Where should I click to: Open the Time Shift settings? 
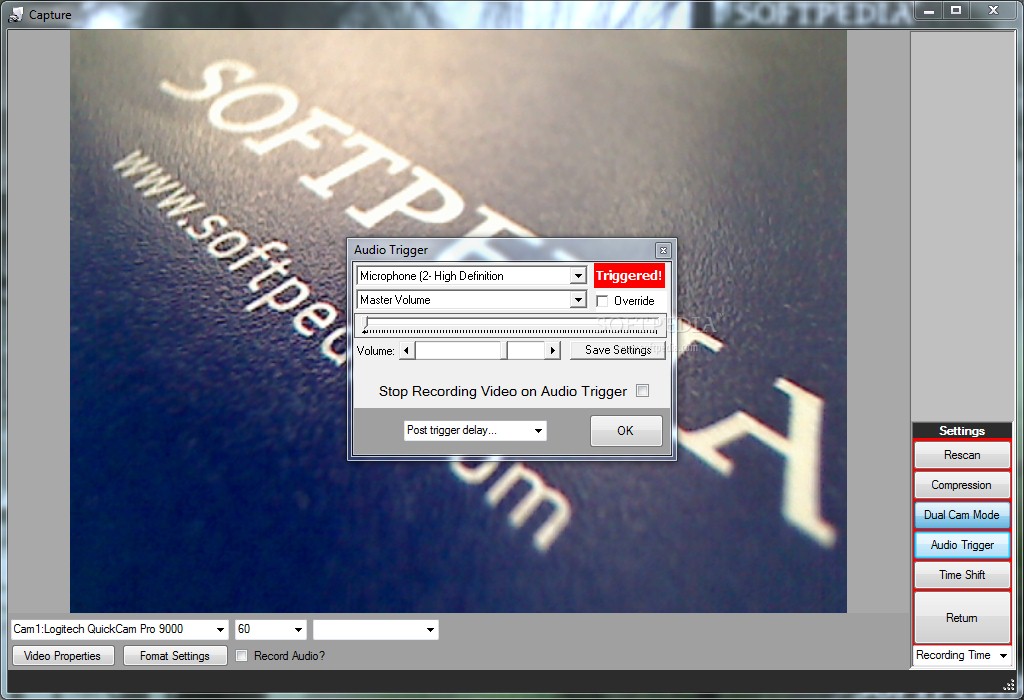(961, 575)
